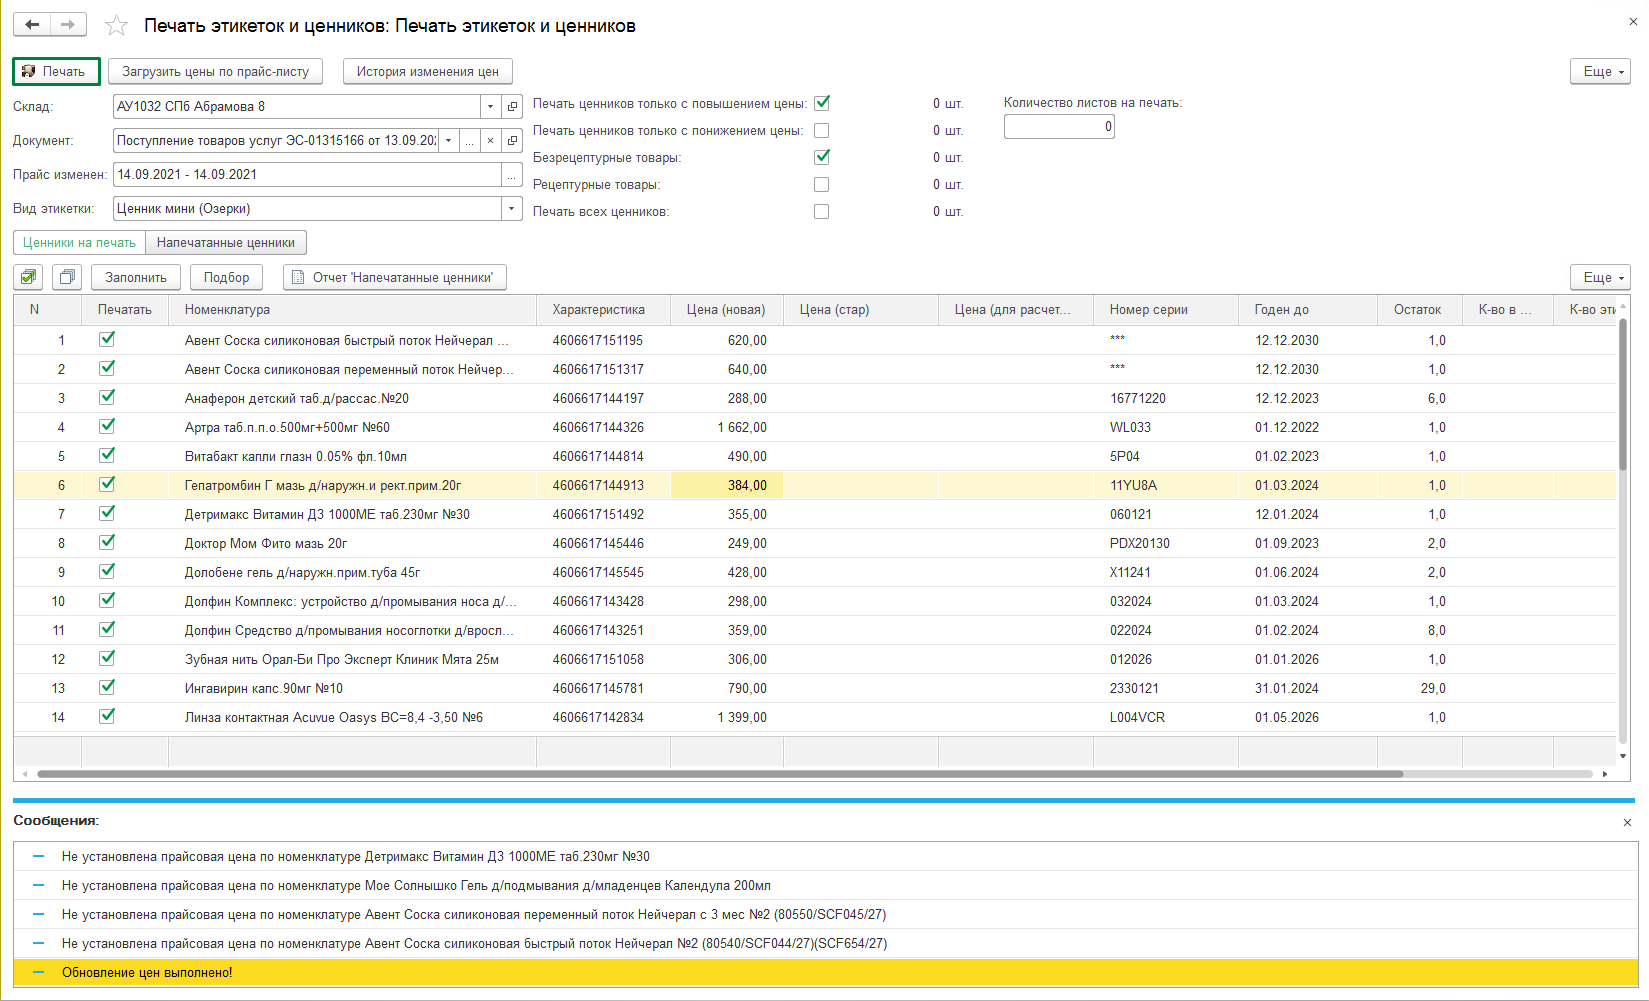
Task: Click the back navigation arrow
Action: coord(32,25)
